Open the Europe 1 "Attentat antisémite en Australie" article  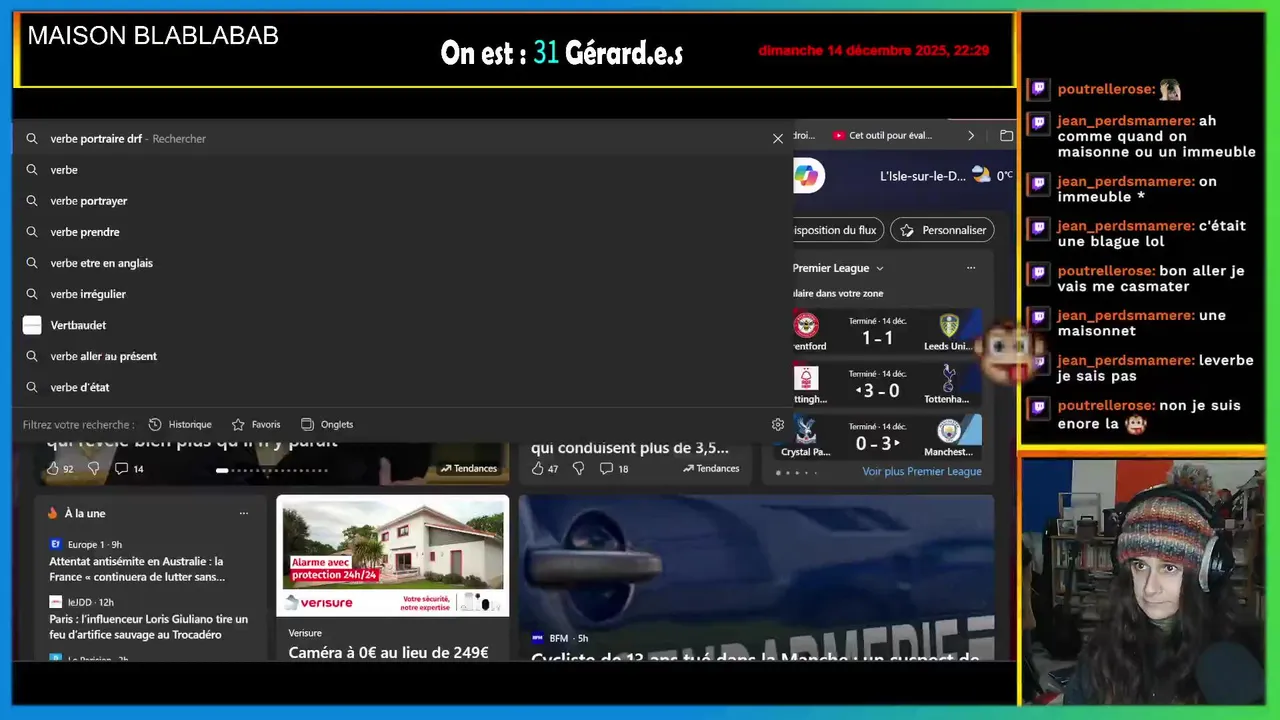coord(137,569)
